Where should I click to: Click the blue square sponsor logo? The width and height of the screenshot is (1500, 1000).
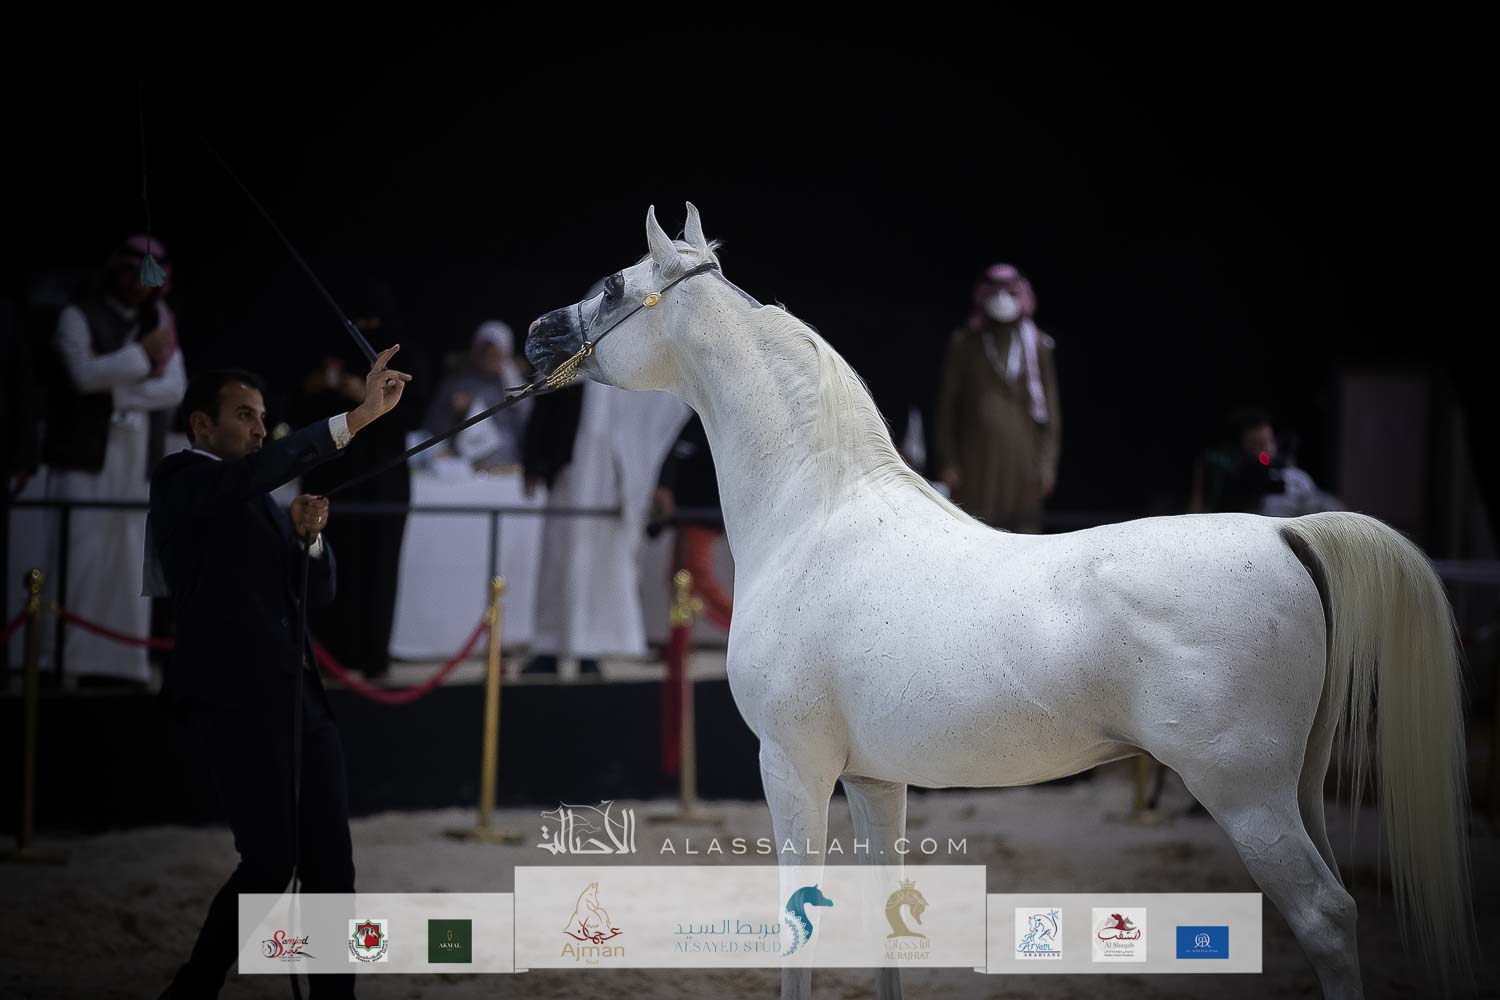1202,941
